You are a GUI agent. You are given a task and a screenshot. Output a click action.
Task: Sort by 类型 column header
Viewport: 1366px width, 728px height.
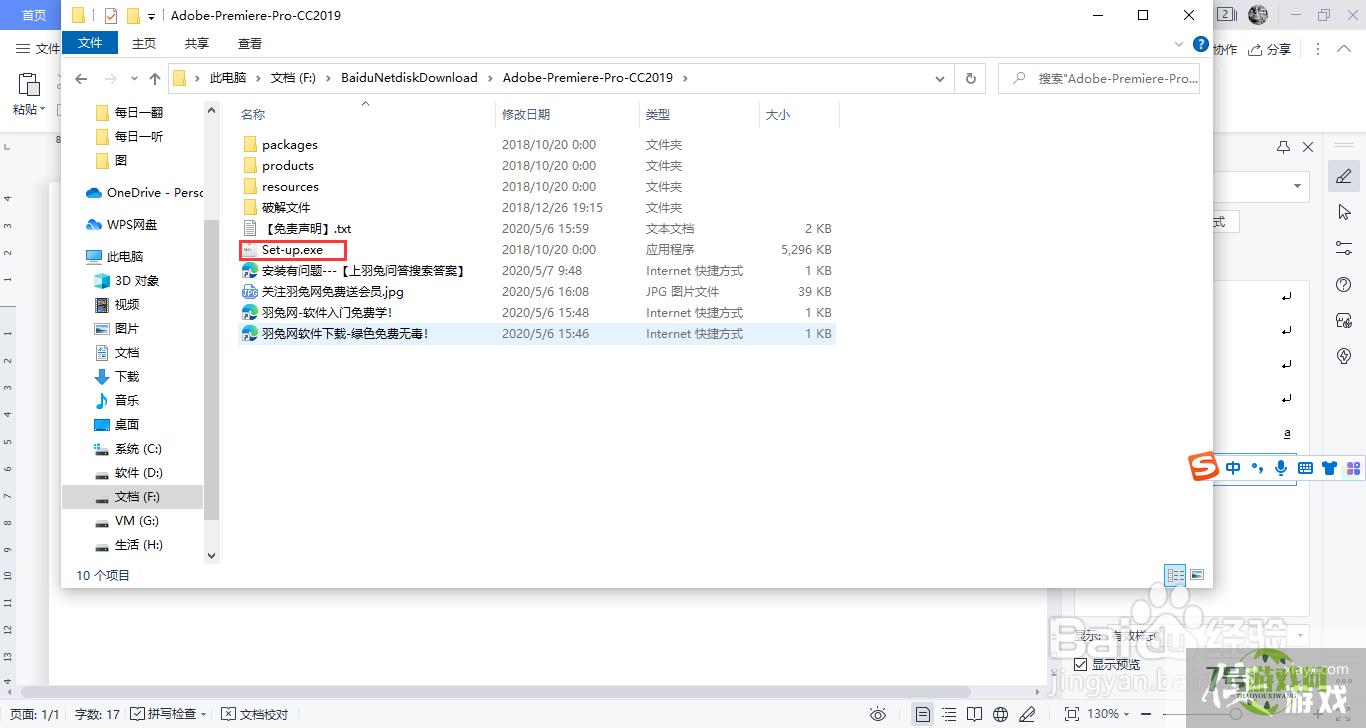click(699, 115)
